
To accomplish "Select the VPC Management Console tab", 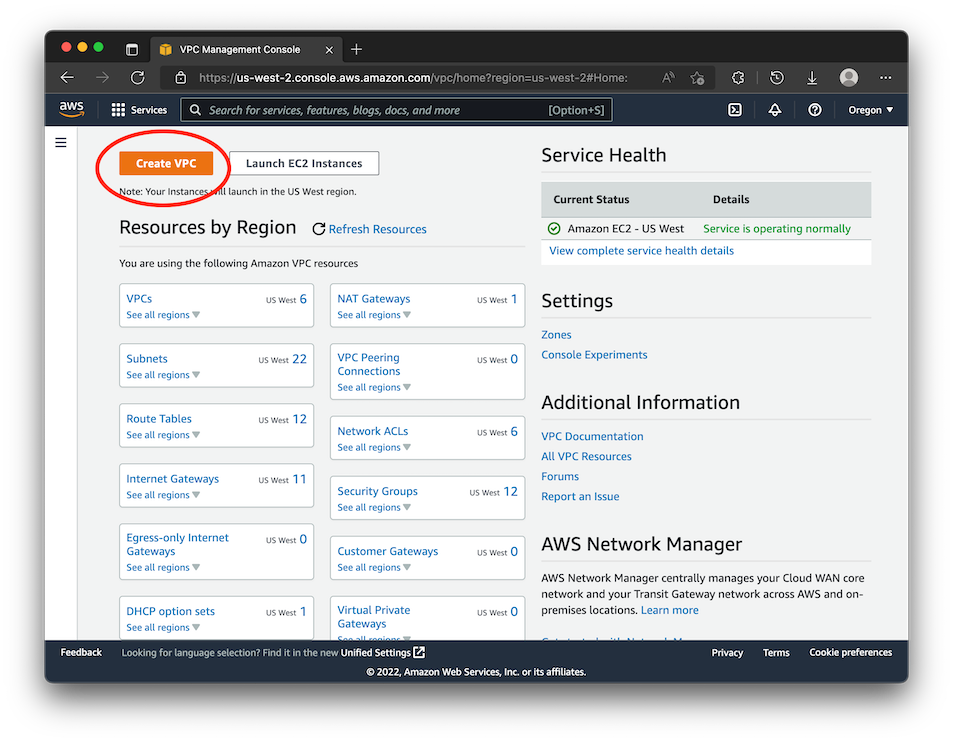I will 246,50.
